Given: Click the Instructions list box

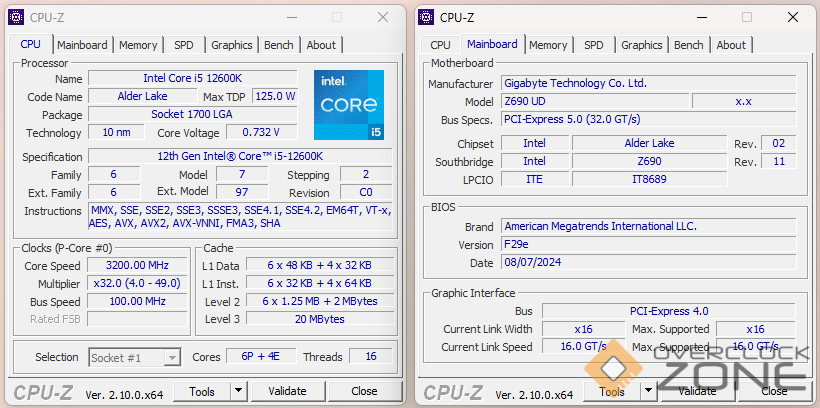Looking at the screenshot, I should tap(240, 217).
